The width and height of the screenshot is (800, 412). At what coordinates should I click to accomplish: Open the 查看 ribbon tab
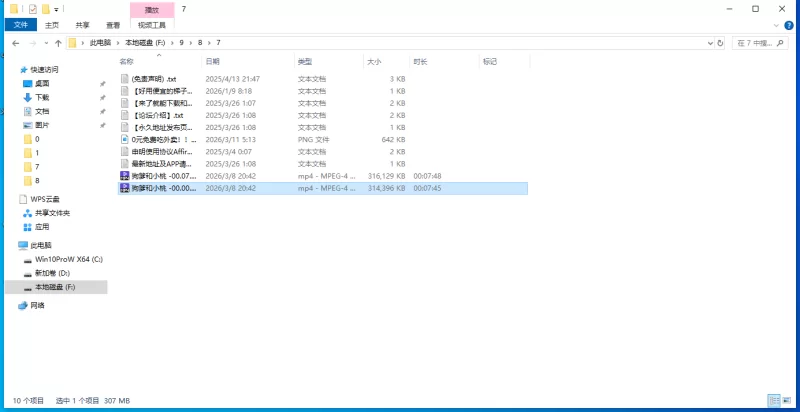coord(113,24)
